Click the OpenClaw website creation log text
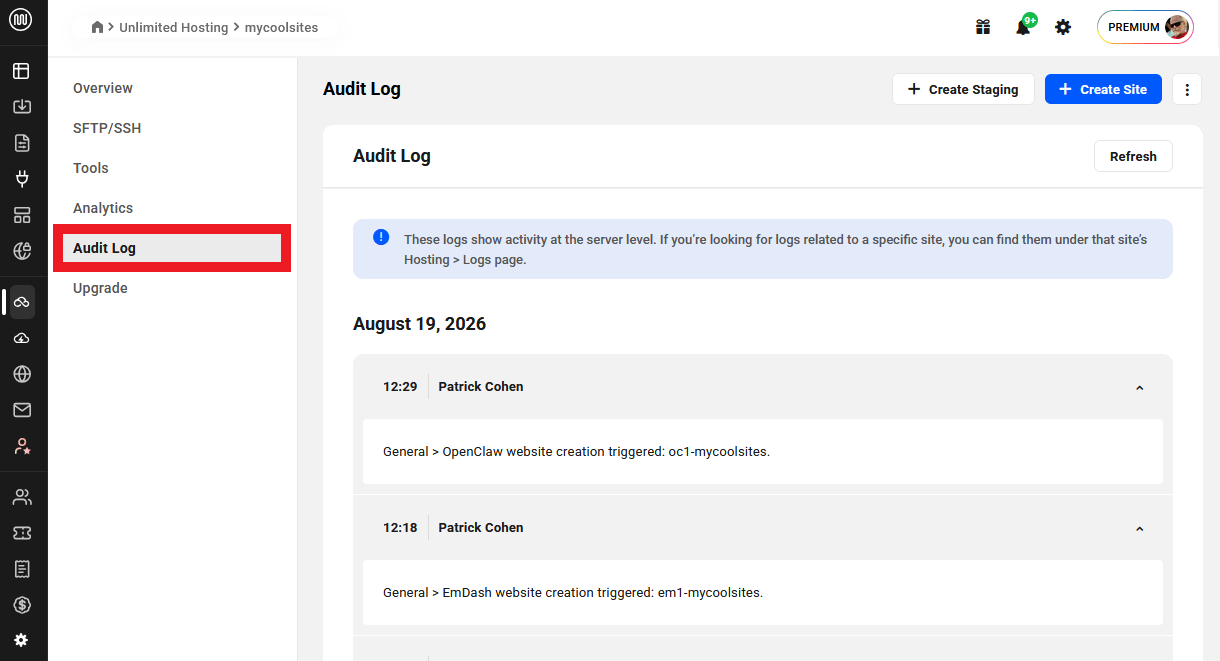 coord(576,451)
